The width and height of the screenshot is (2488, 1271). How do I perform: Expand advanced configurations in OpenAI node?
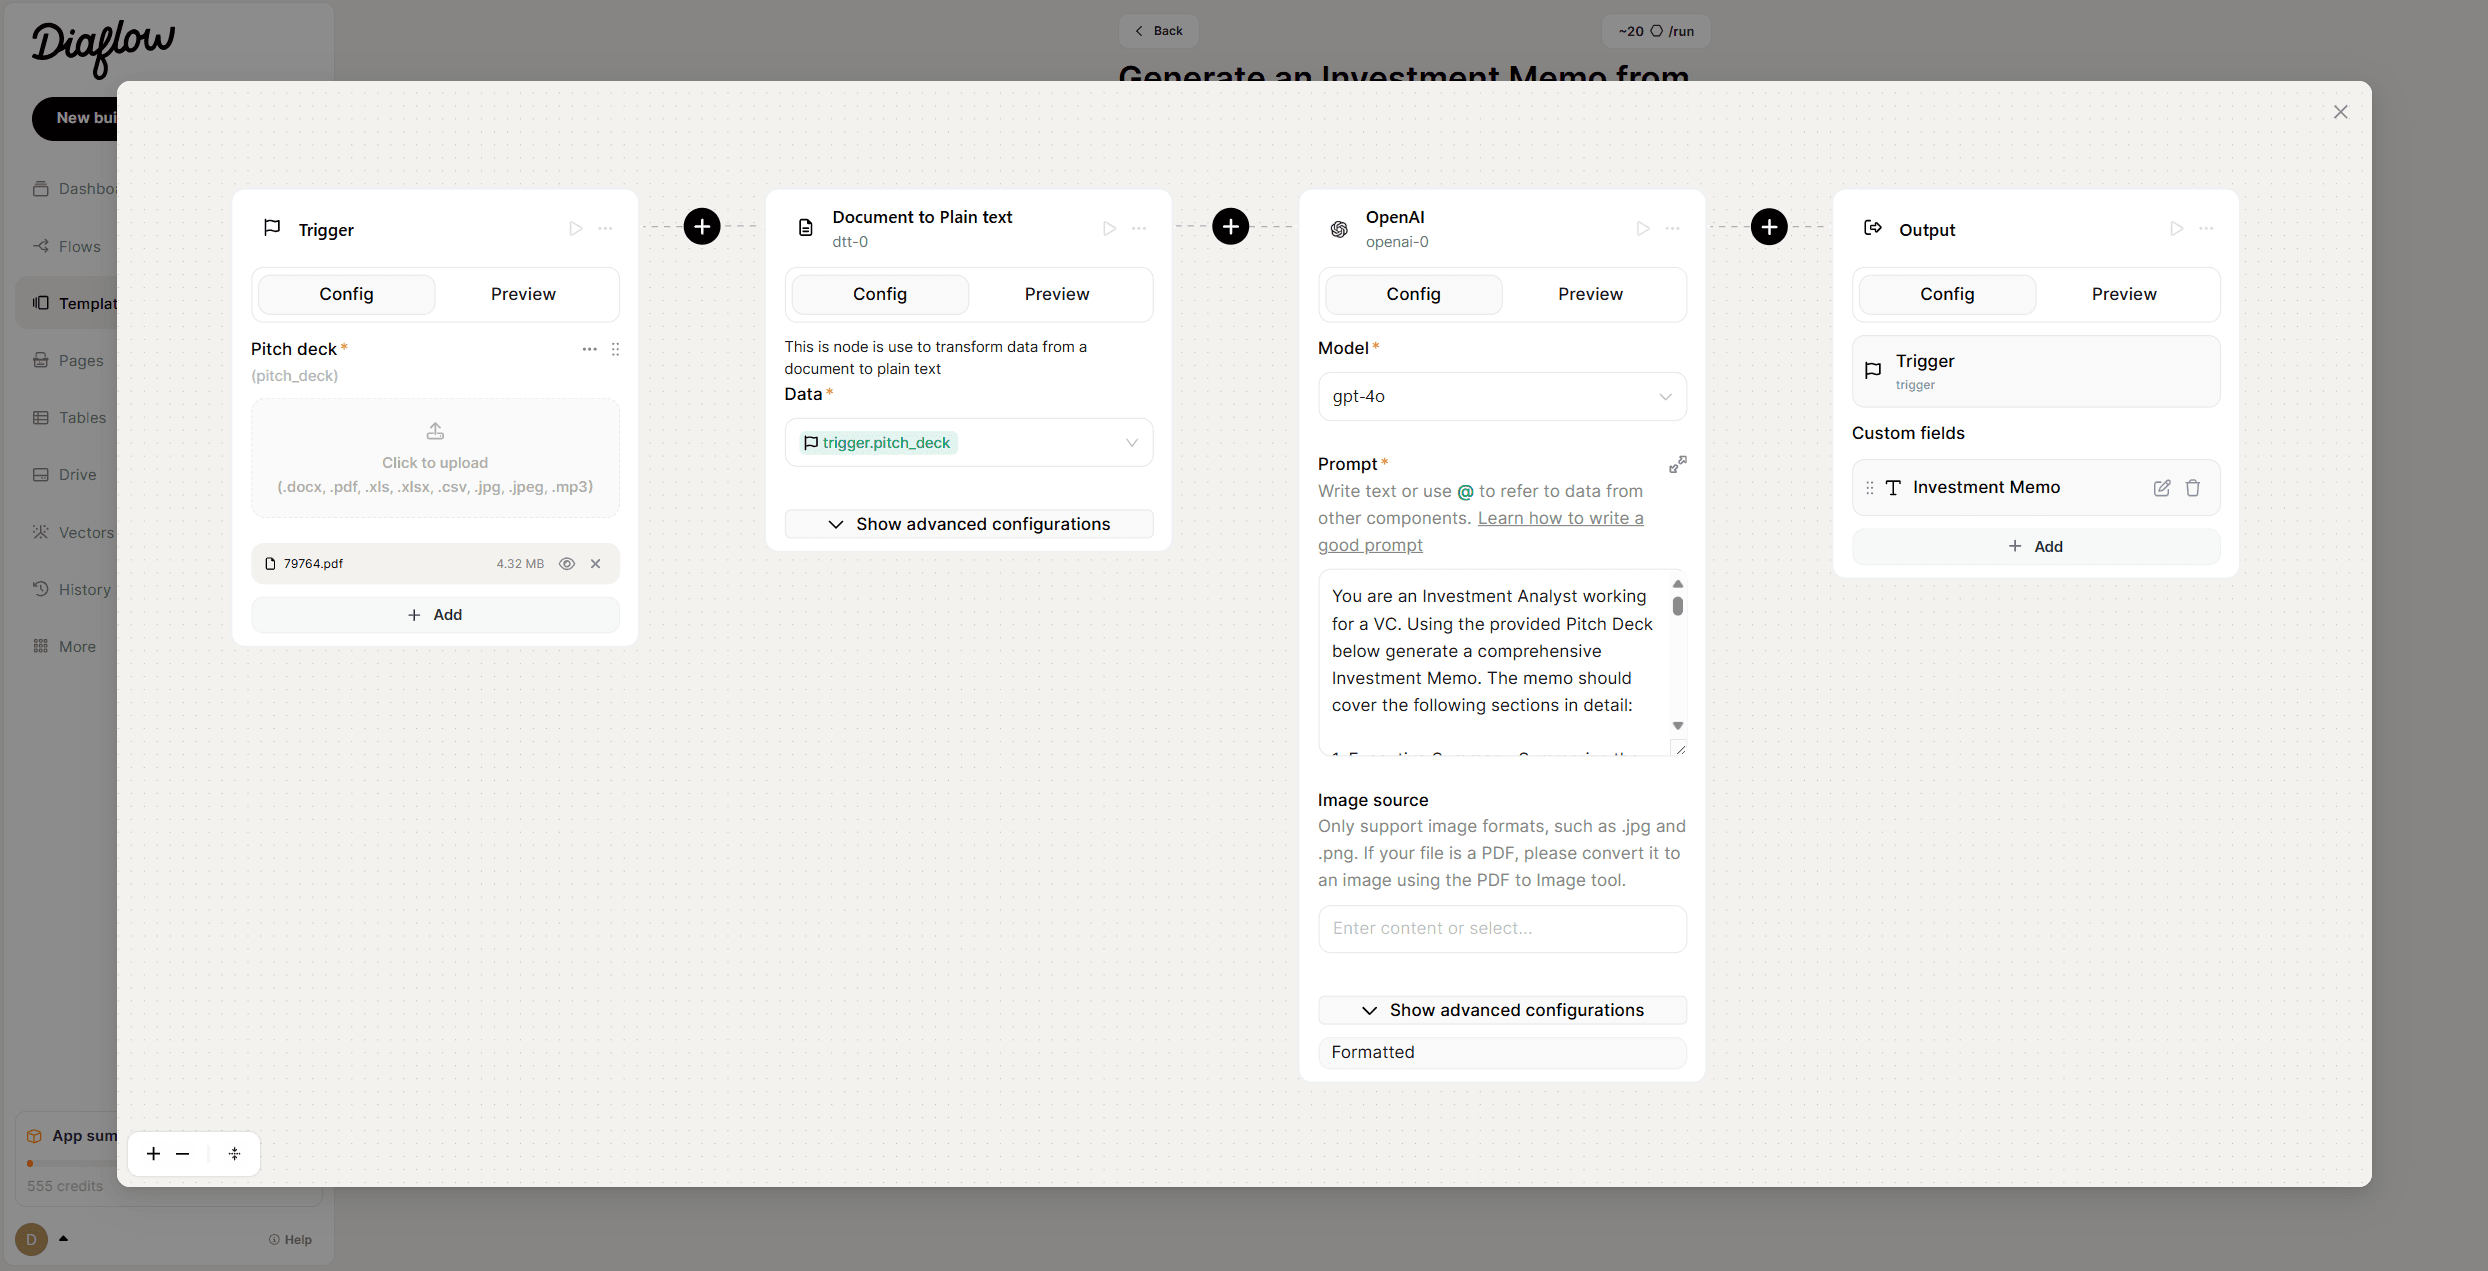(x=1501, y=1010)
